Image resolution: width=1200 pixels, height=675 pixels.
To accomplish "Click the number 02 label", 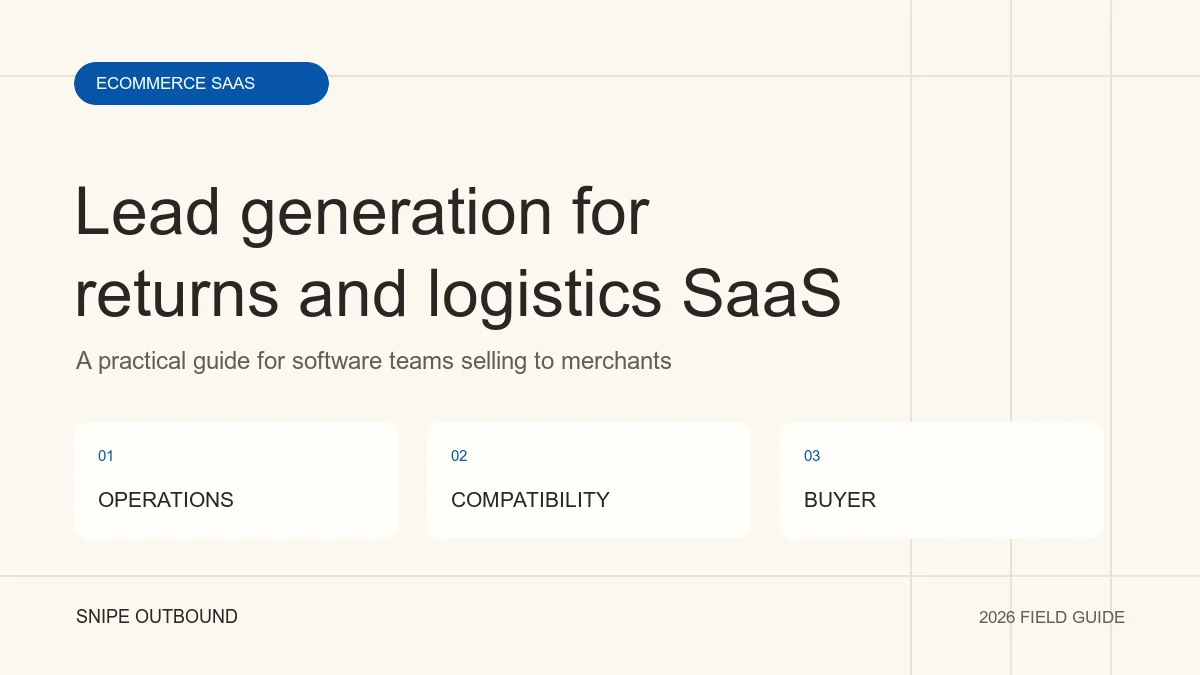I will (x=459, y=456).
